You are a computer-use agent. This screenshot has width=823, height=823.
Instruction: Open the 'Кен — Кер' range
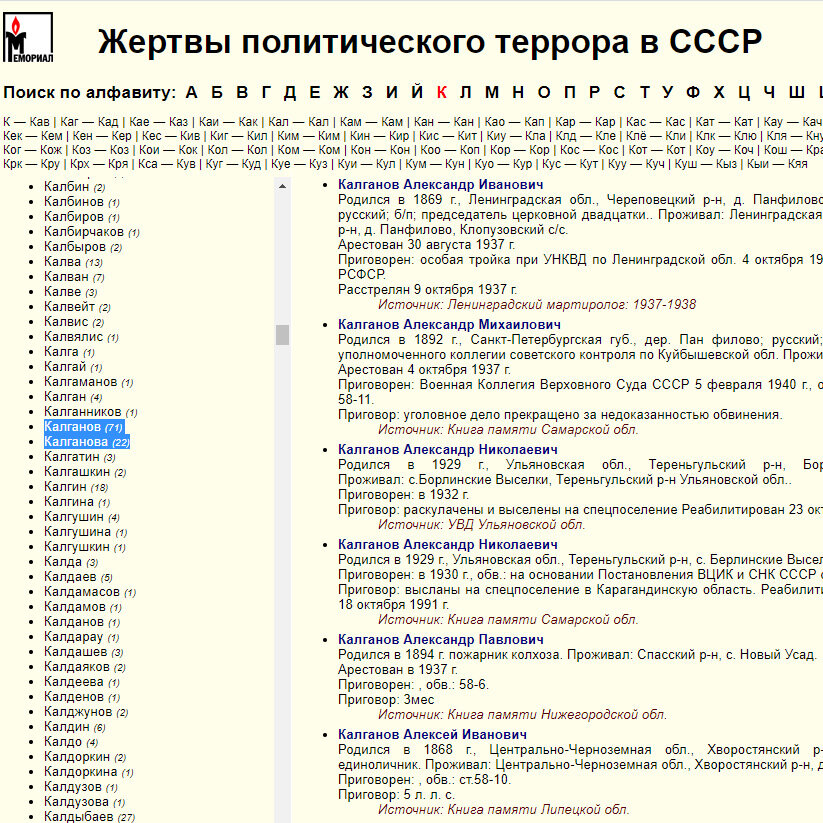[x=102, y=136]
